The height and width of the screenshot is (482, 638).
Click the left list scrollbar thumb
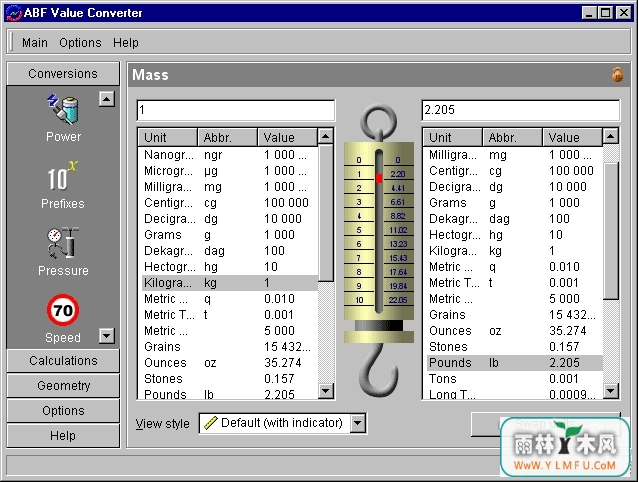click(x=326, y=213)
